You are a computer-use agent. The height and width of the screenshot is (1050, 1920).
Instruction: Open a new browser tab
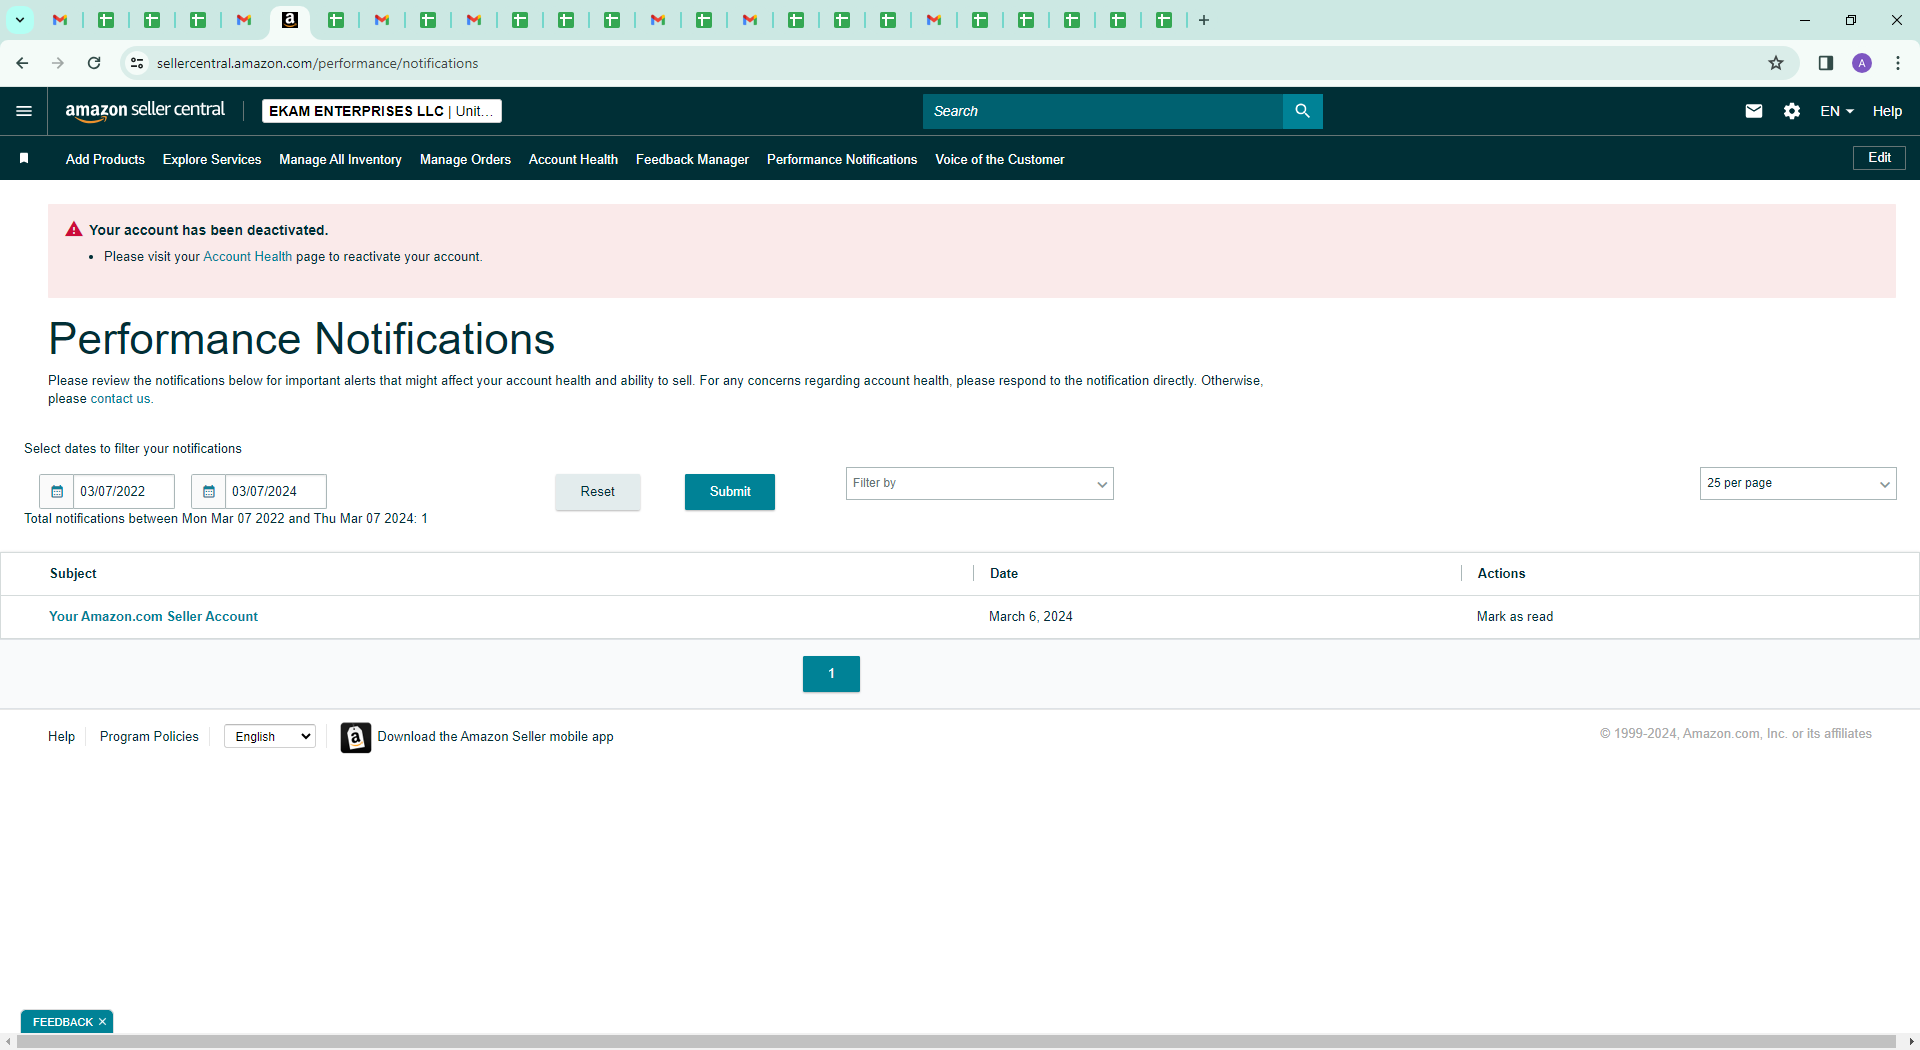click(1204, 20)
